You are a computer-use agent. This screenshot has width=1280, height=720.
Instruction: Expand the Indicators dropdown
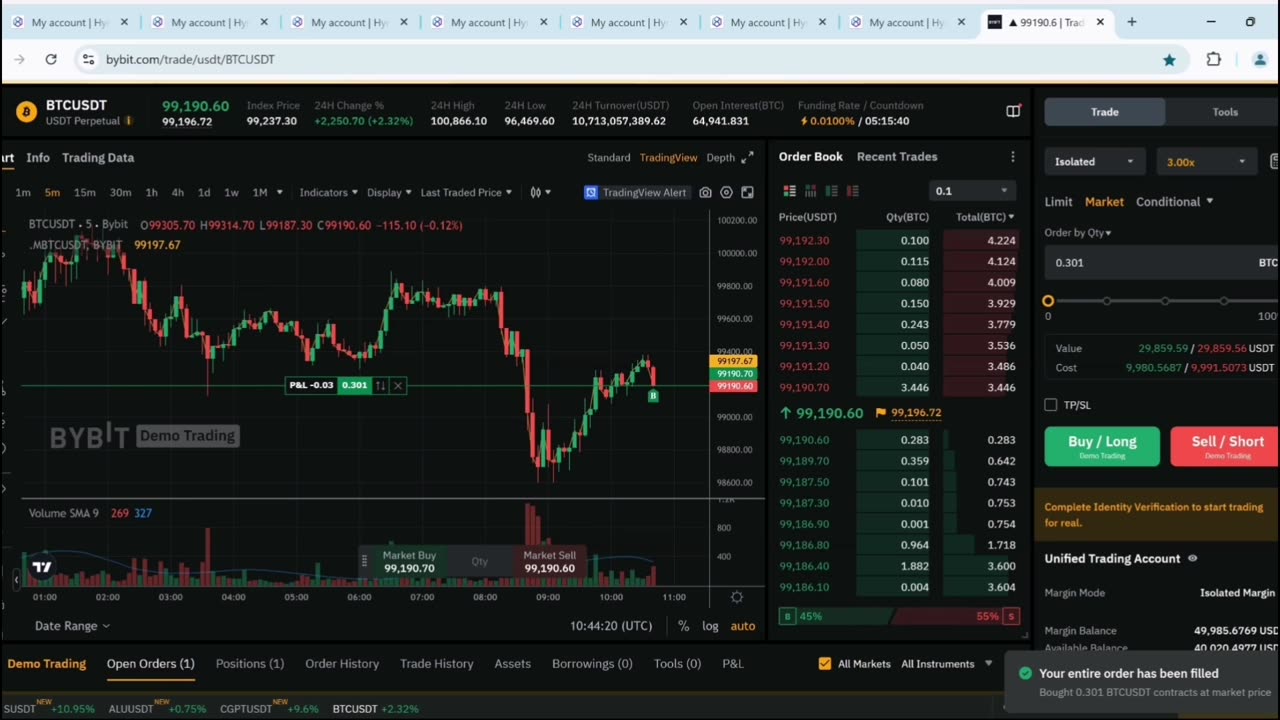329,192
